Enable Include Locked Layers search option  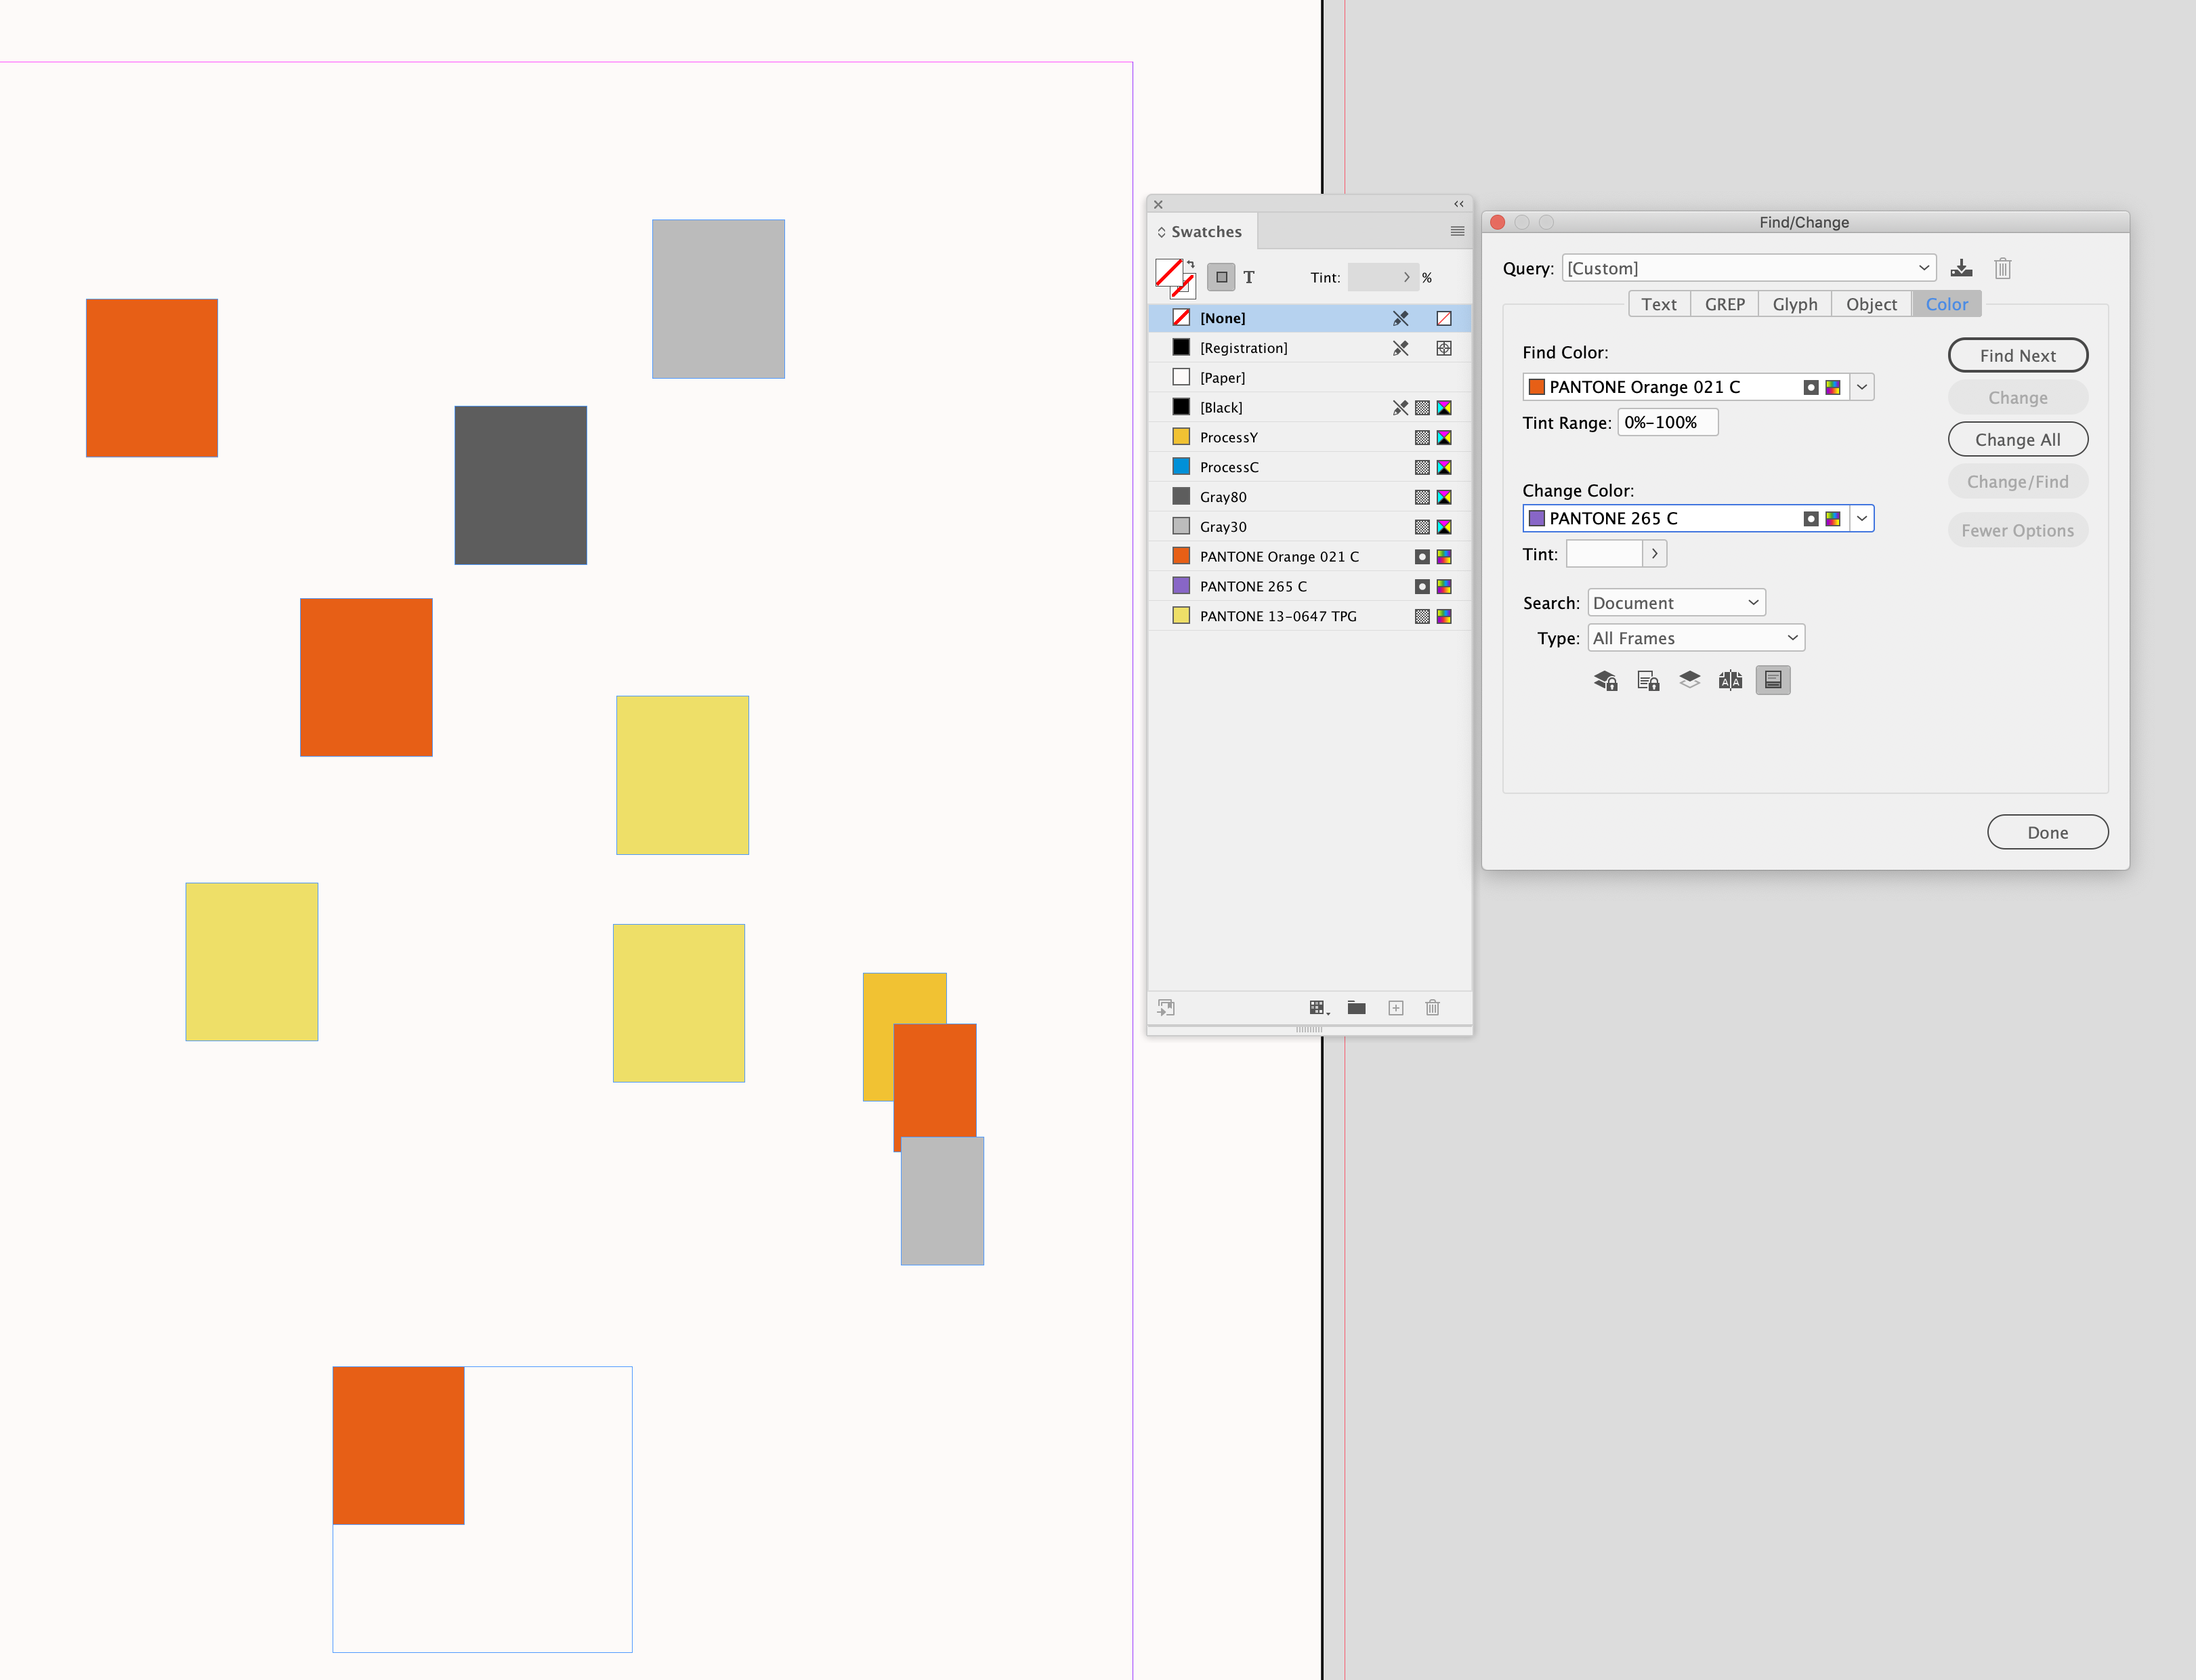pos(1606,680)
